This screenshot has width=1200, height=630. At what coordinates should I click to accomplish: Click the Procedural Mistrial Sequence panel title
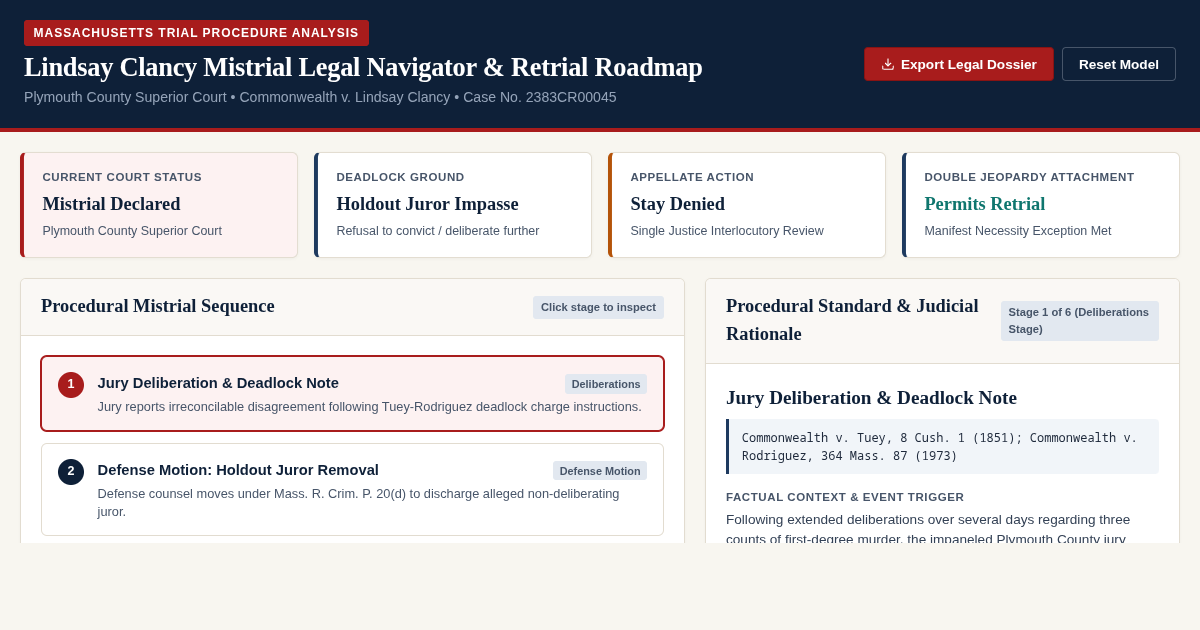pyautogui.click(x=158, y=306)
